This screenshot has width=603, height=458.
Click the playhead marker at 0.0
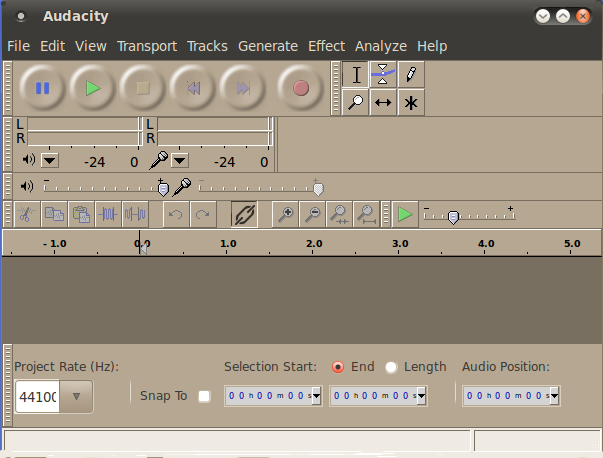coord(143,249)
